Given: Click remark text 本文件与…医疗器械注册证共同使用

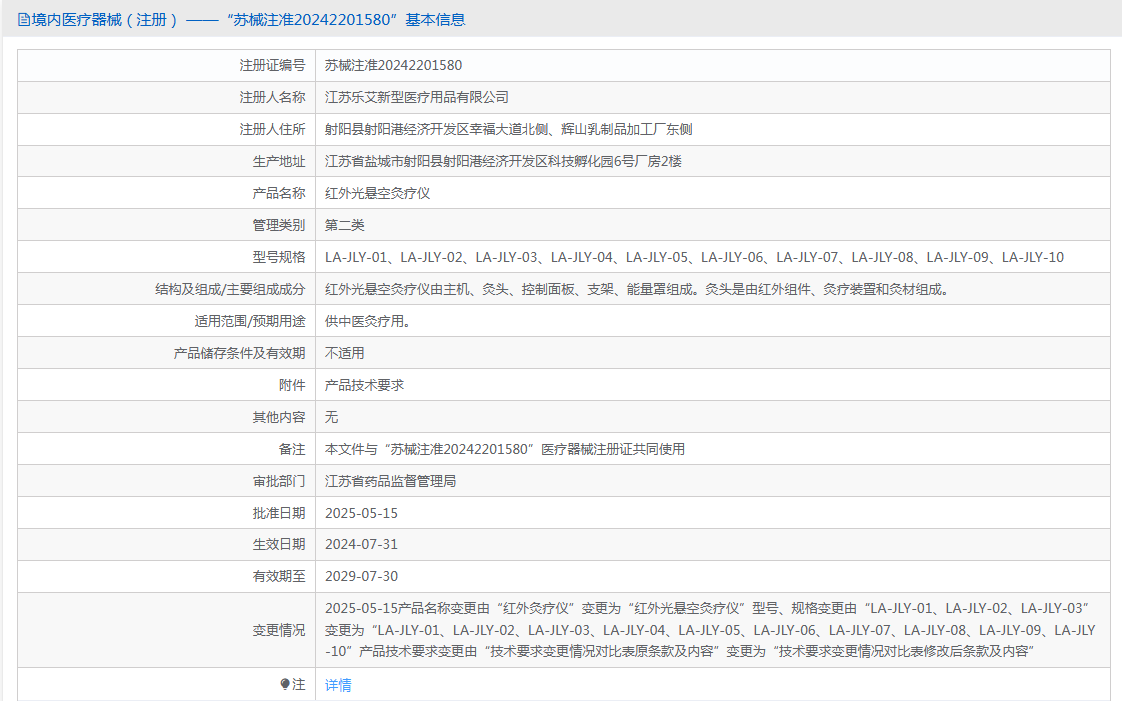Looking at the screenshot, I should [x=504, y=449].
